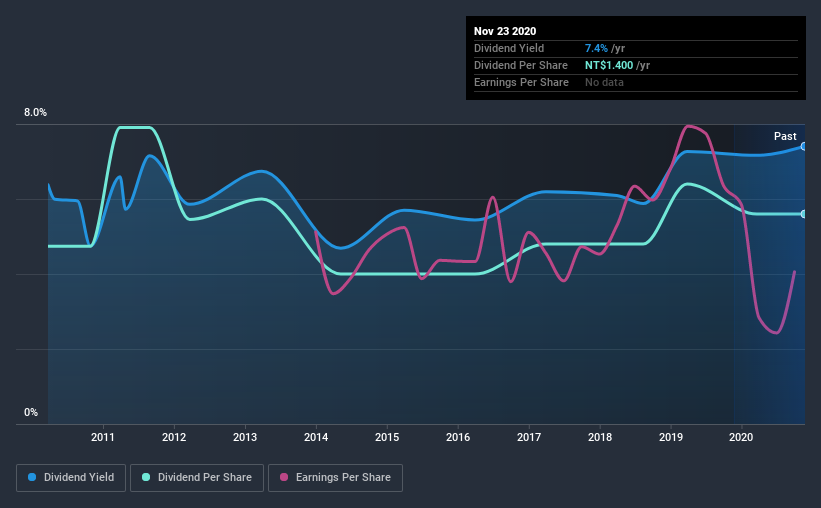
Task: Click the blue Dividend Yield legend dot
Action: click(32, 477)
